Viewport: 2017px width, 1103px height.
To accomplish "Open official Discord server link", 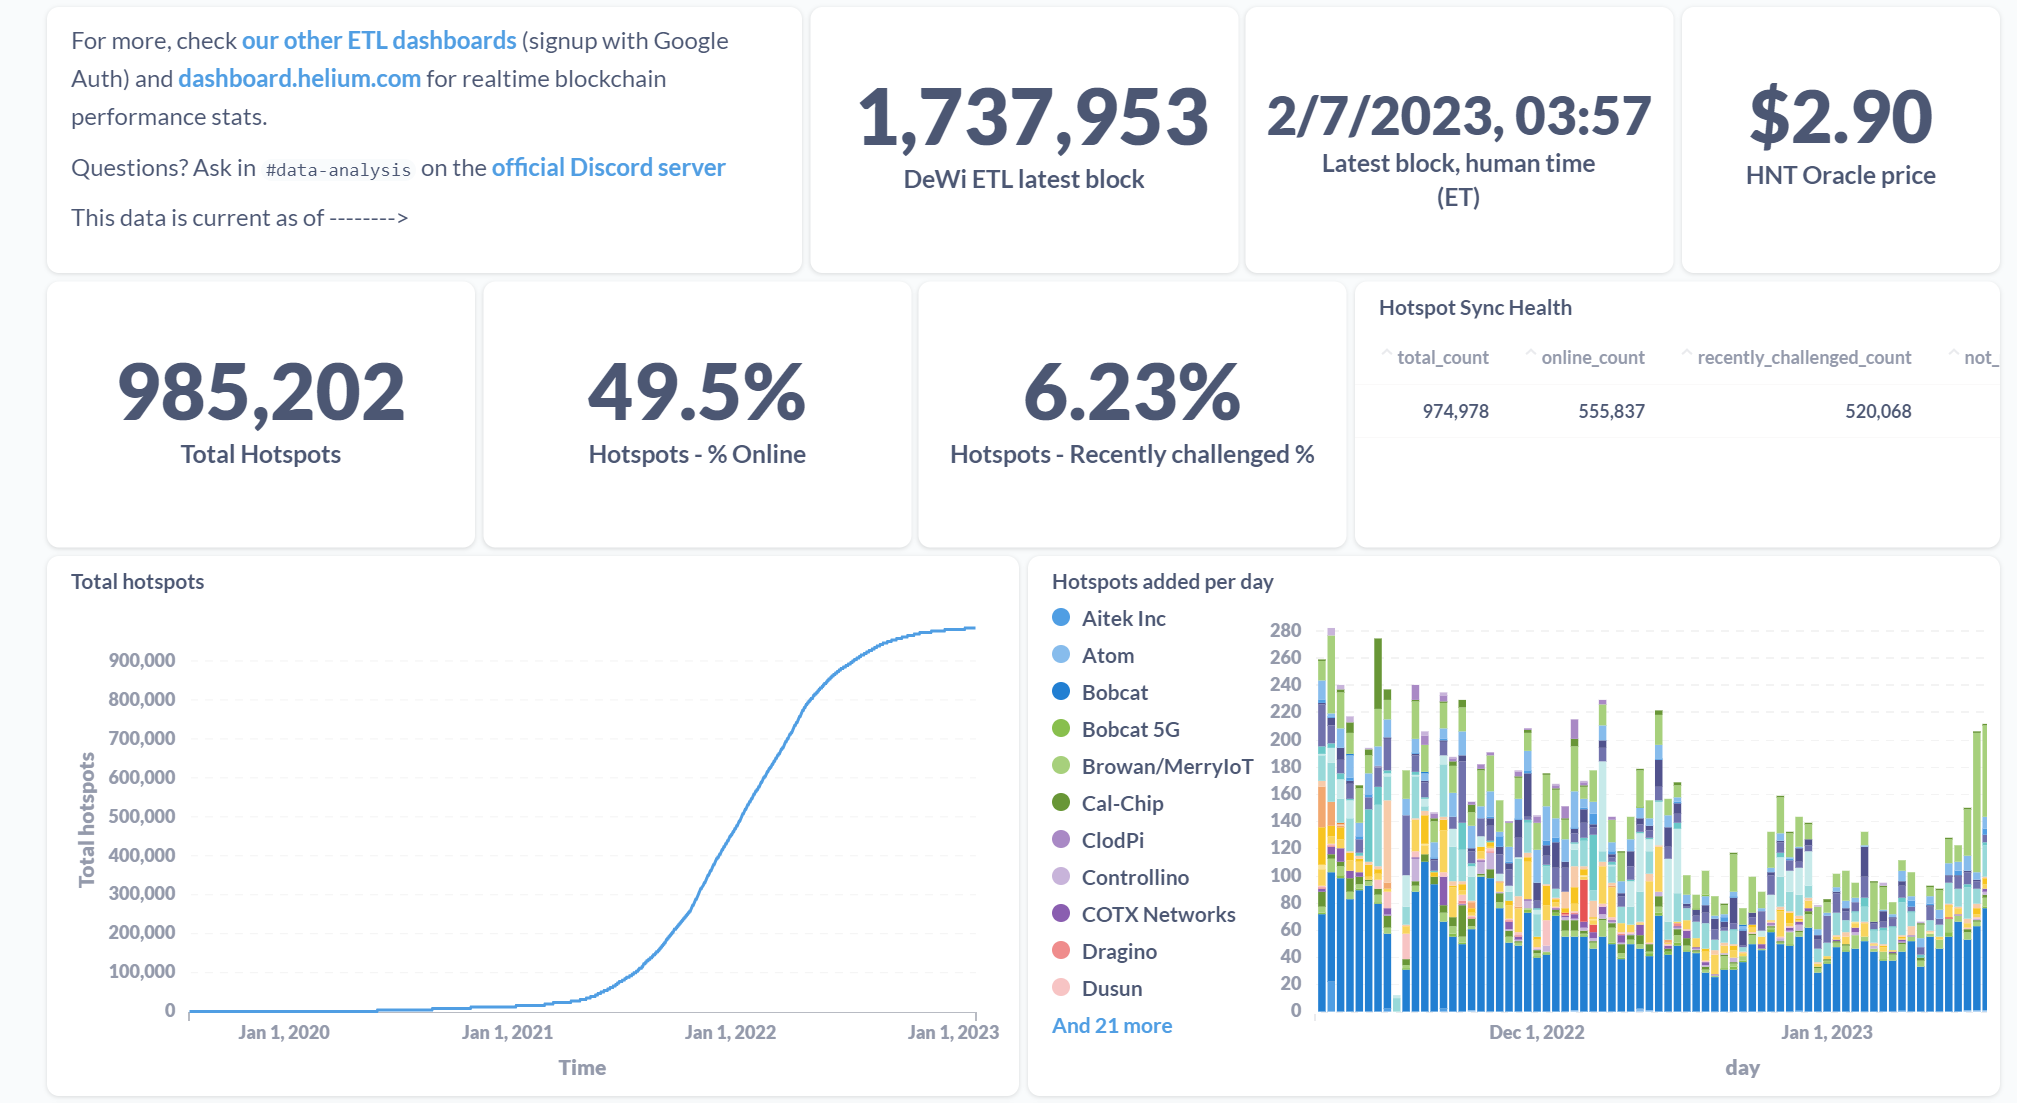I will (608, 168).
